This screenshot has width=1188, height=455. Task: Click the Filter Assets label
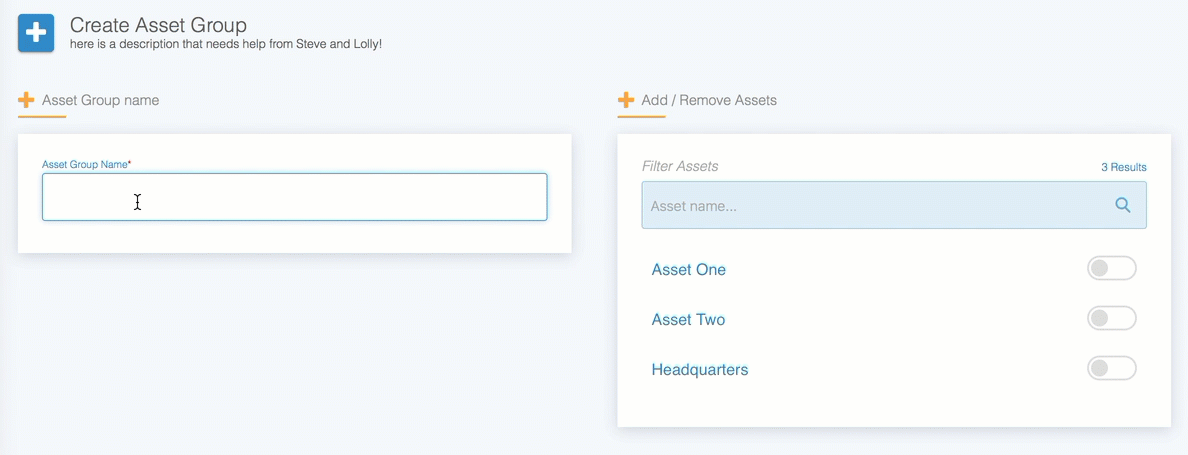680,166
